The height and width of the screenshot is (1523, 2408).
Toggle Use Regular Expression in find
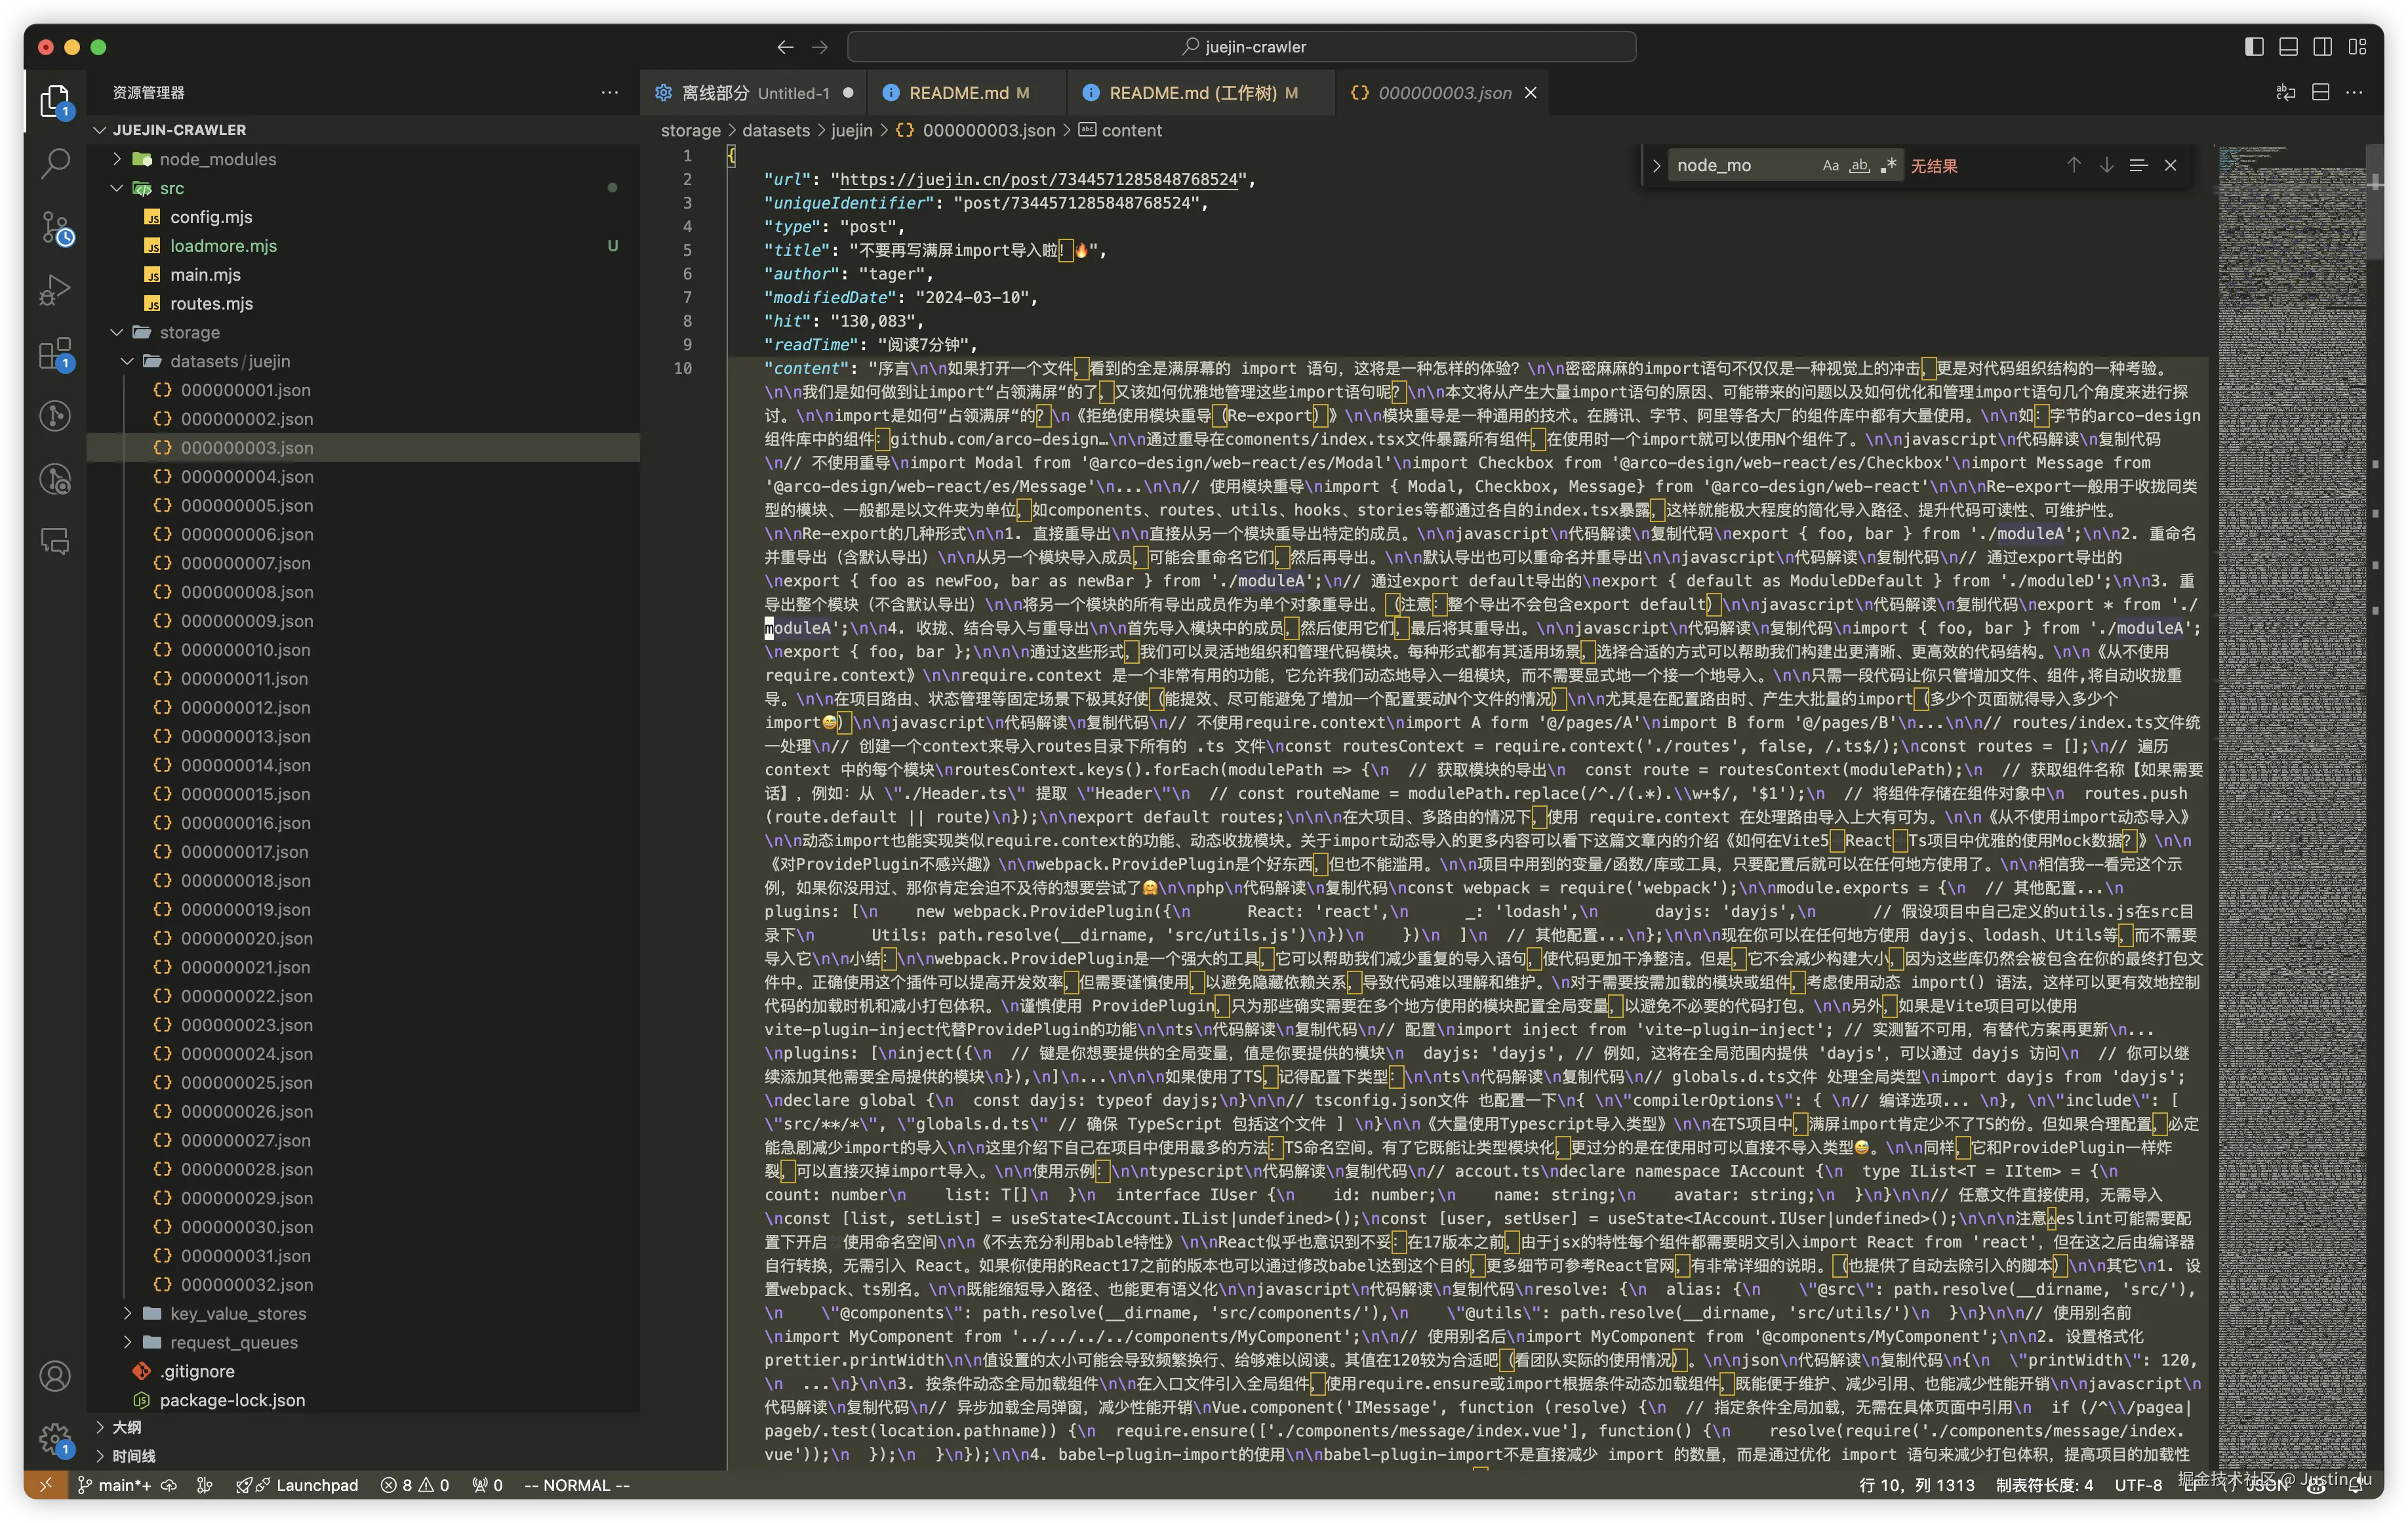(x=1888, y=166)
